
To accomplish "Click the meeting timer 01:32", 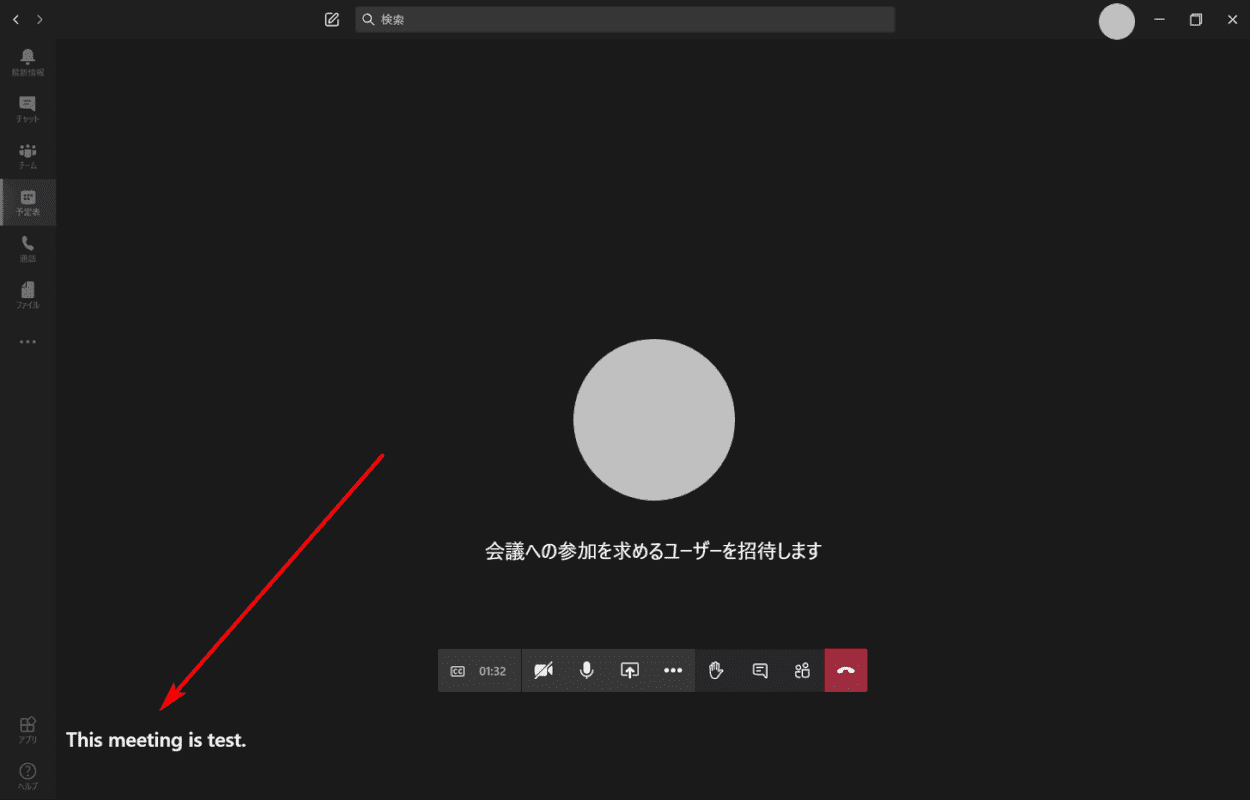I will point(492,671).
